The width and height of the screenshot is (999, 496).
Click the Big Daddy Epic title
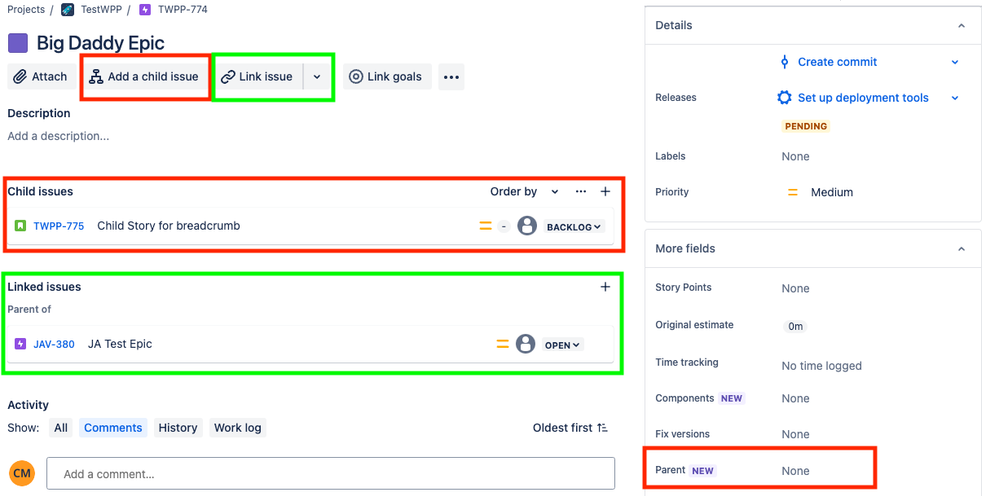100,43
